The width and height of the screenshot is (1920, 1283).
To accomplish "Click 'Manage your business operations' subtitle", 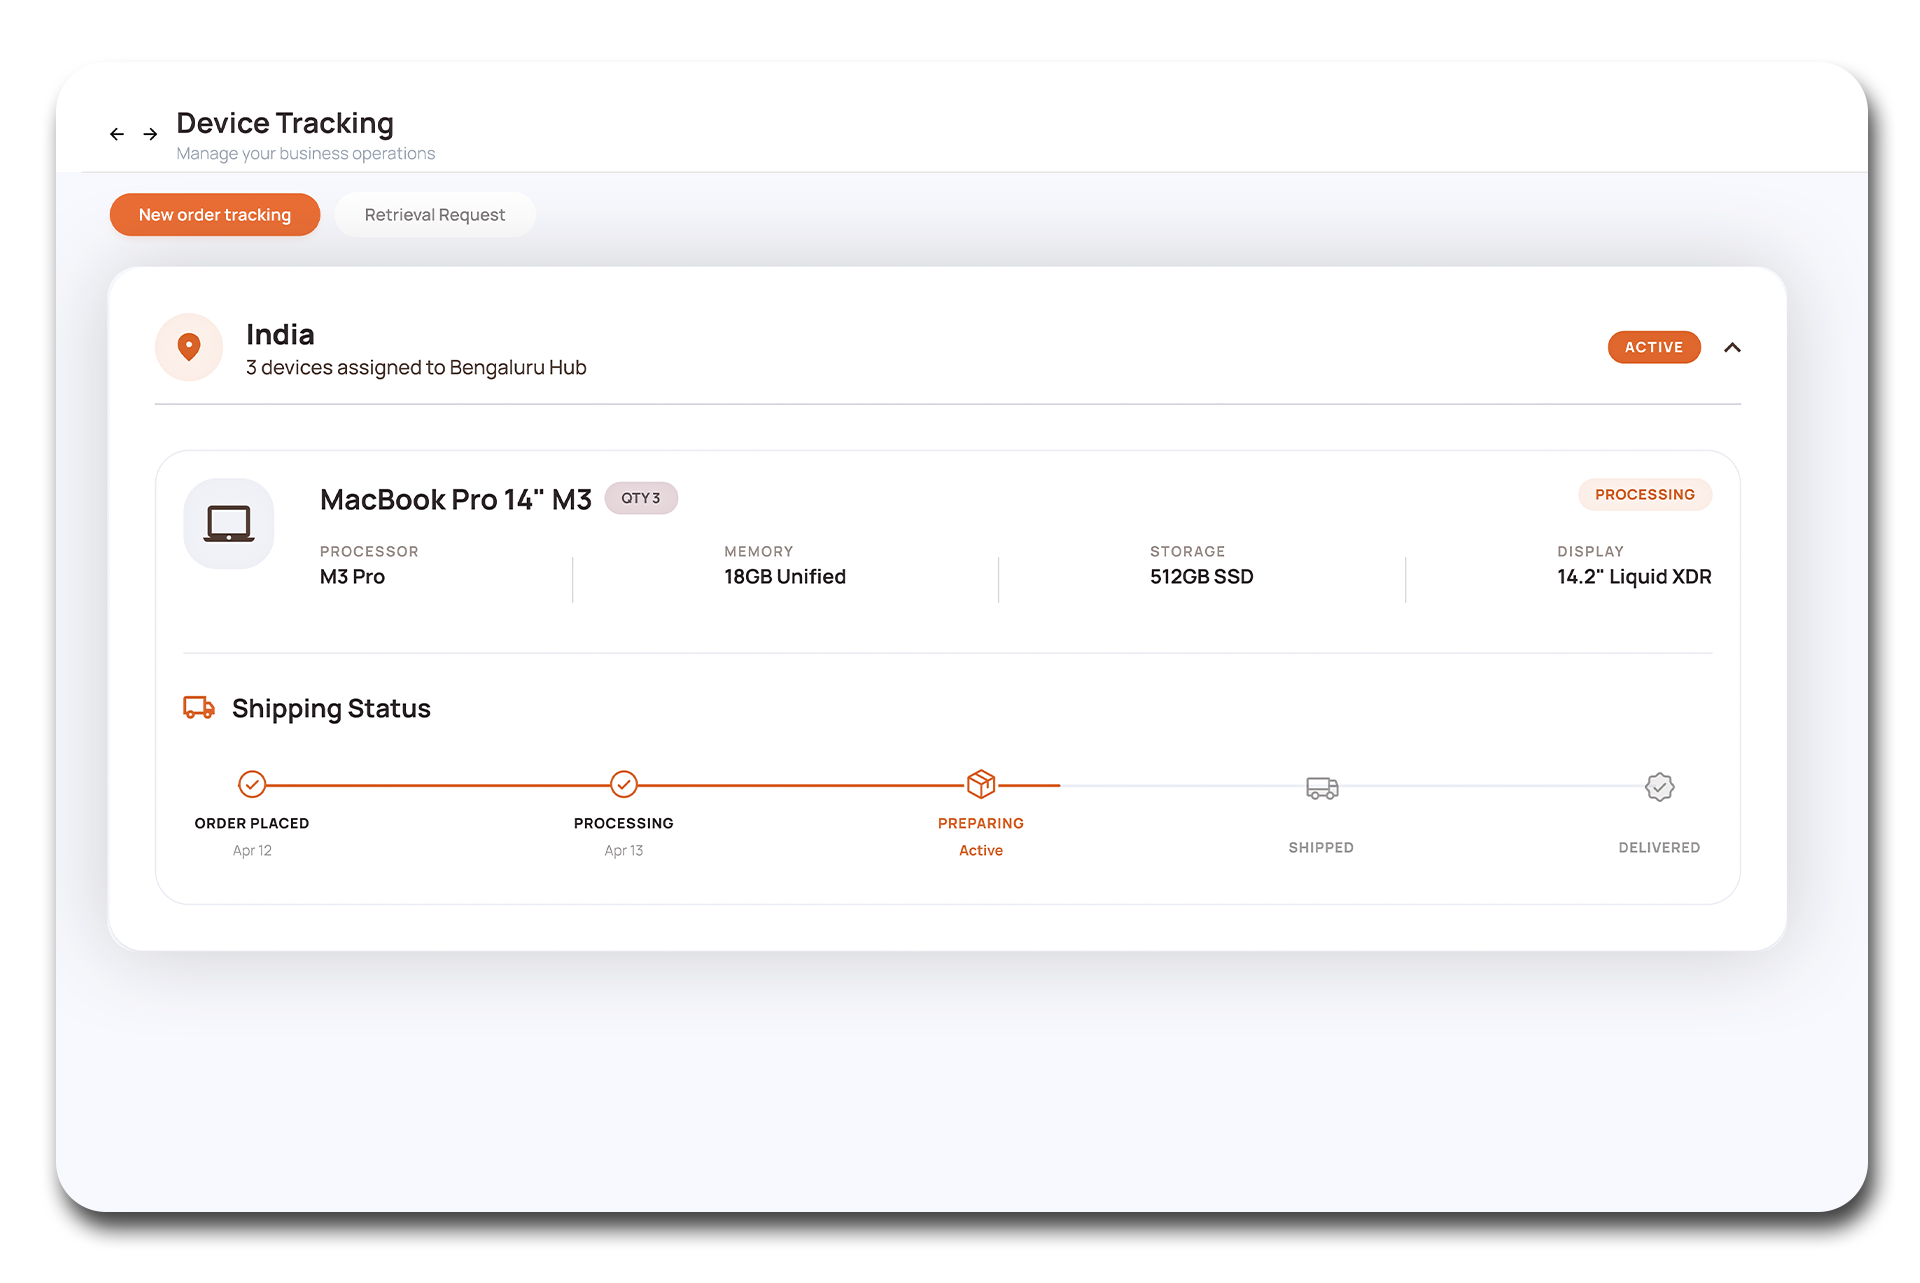I will point(306,154).
